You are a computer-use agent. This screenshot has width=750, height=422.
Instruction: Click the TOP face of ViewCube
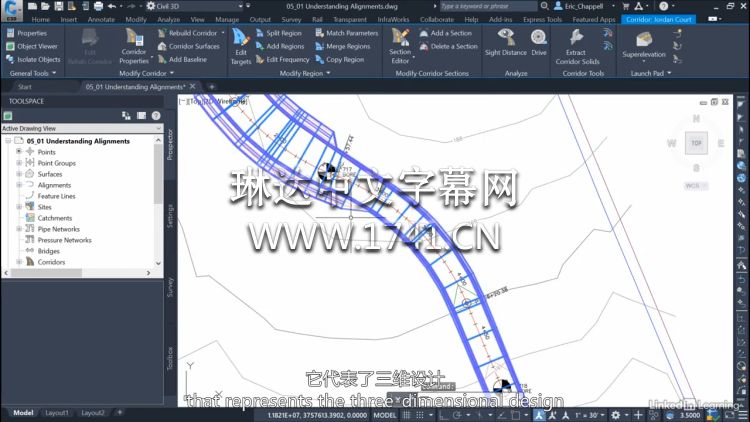pyautogui.click(x=696, y=143)
